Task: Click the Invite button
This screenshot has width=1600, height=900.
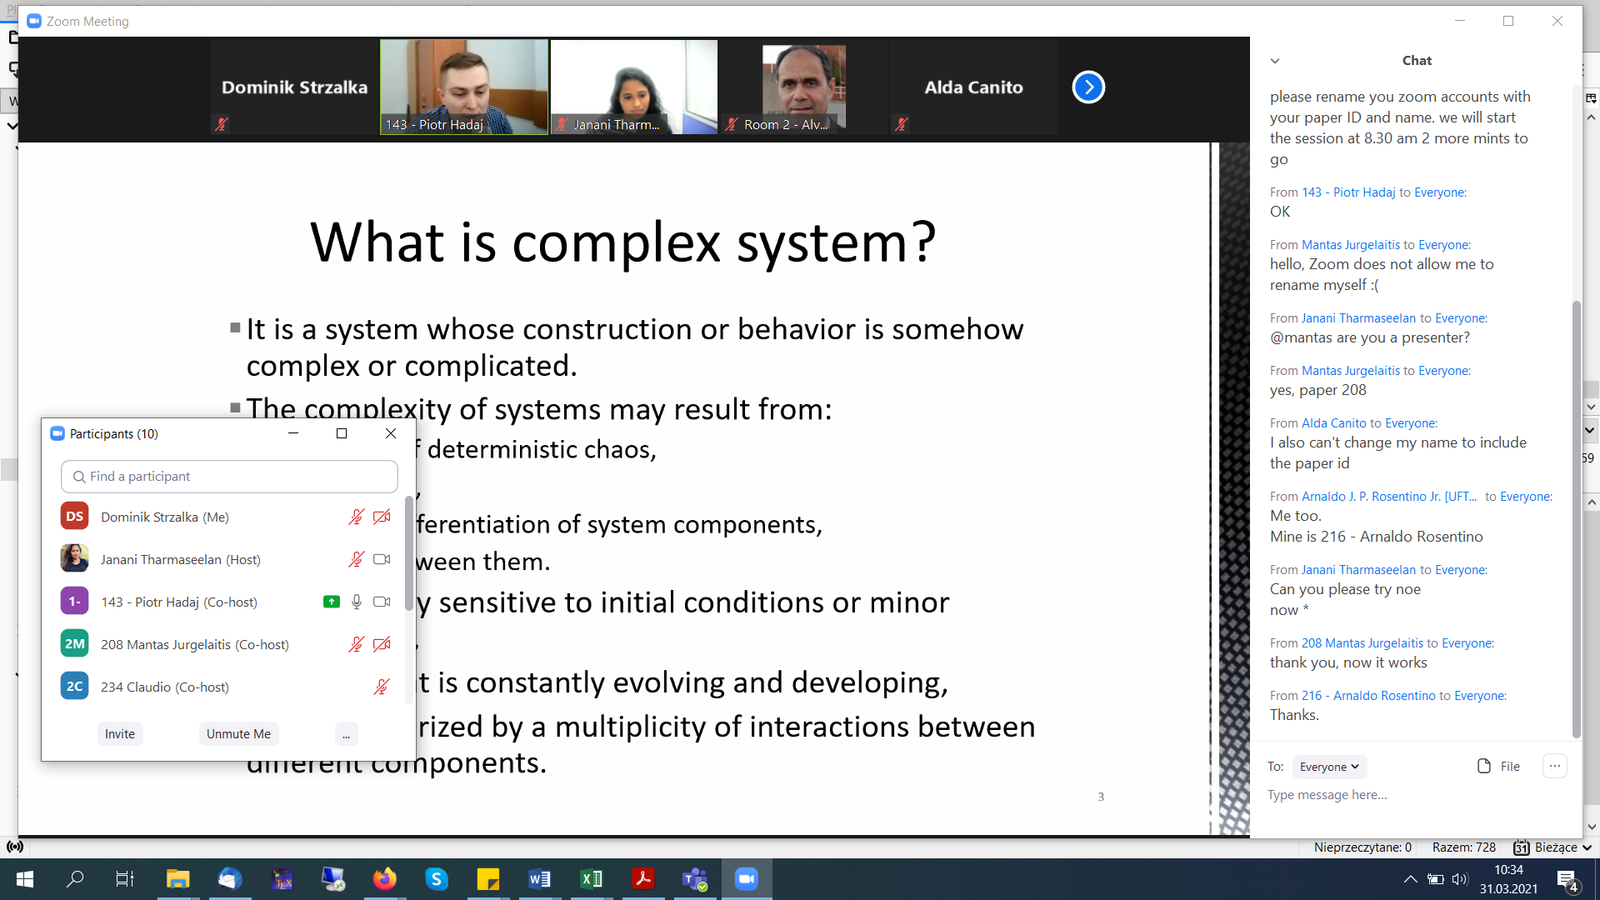Action: tap(120, 734)
